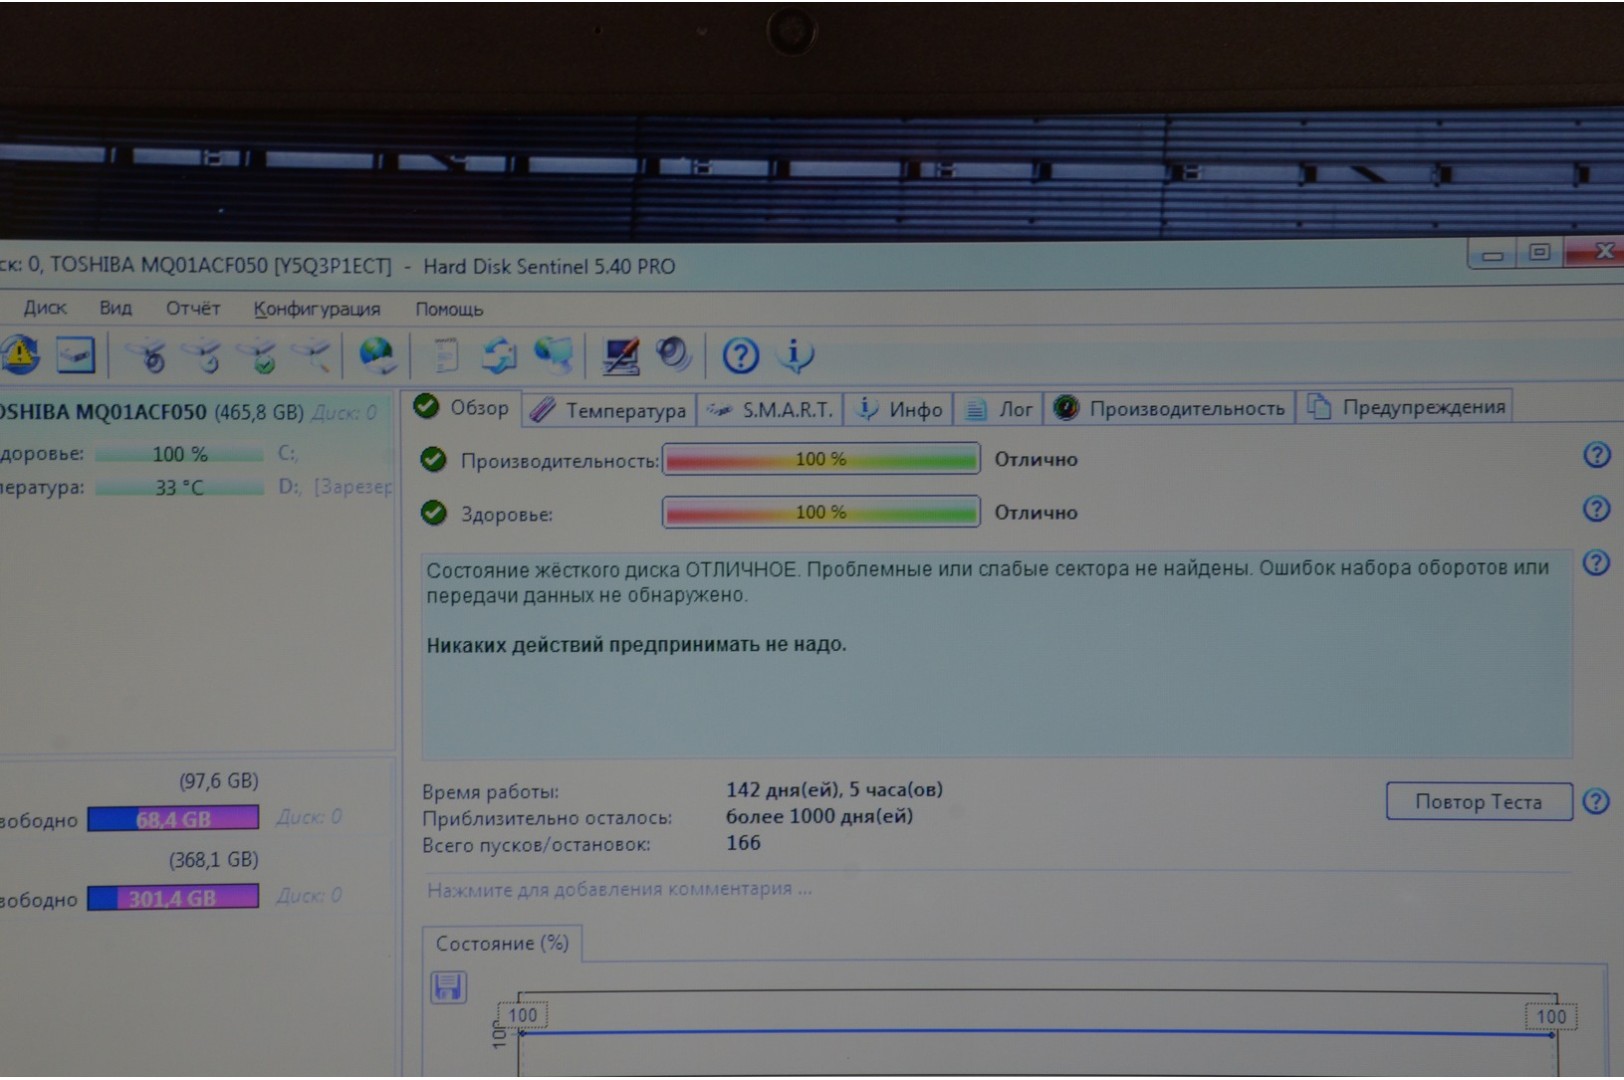Switch to the S.M.A.R.T. tab
This screenshot has width=1624, height=1080.
pyautogui.click(x=771, y=410)
